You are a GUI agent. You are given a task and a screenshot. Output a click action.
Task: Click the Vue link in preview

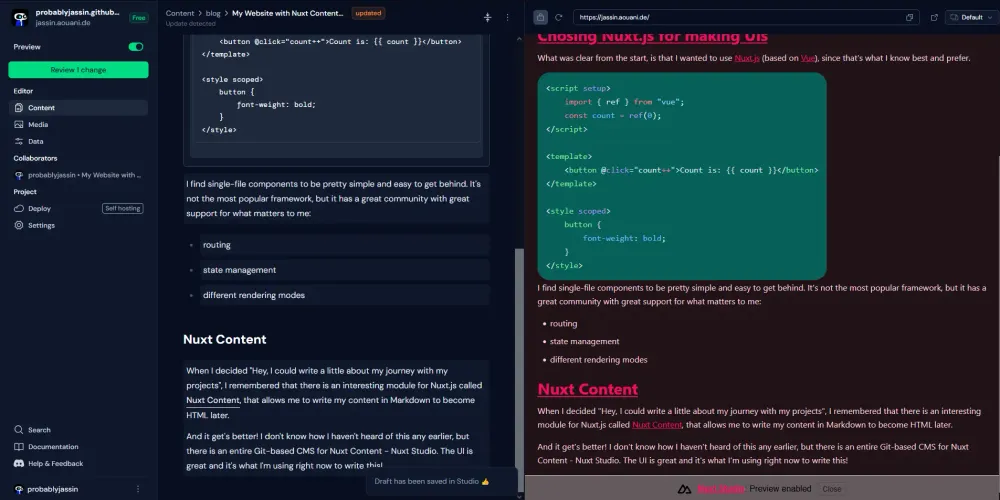tap(808, 59)
